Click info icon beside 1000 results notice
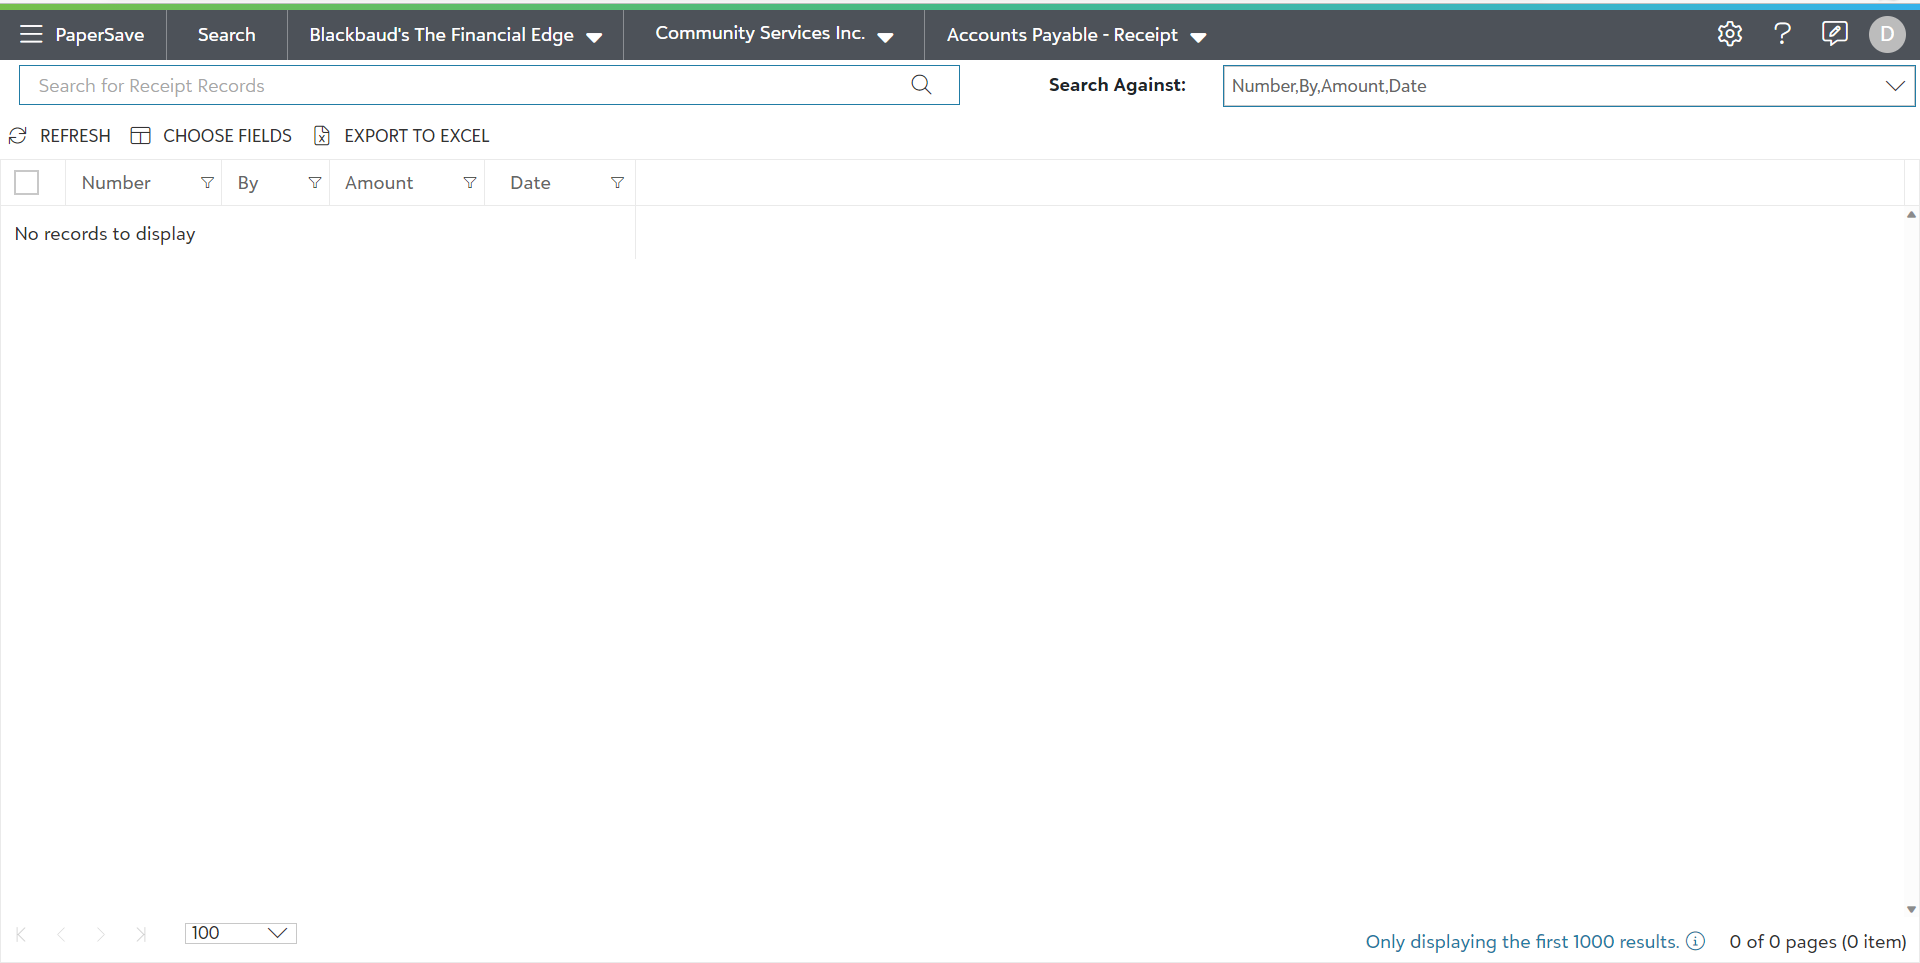This screenshot has height=963, width=1920. tap(1695, 941)
